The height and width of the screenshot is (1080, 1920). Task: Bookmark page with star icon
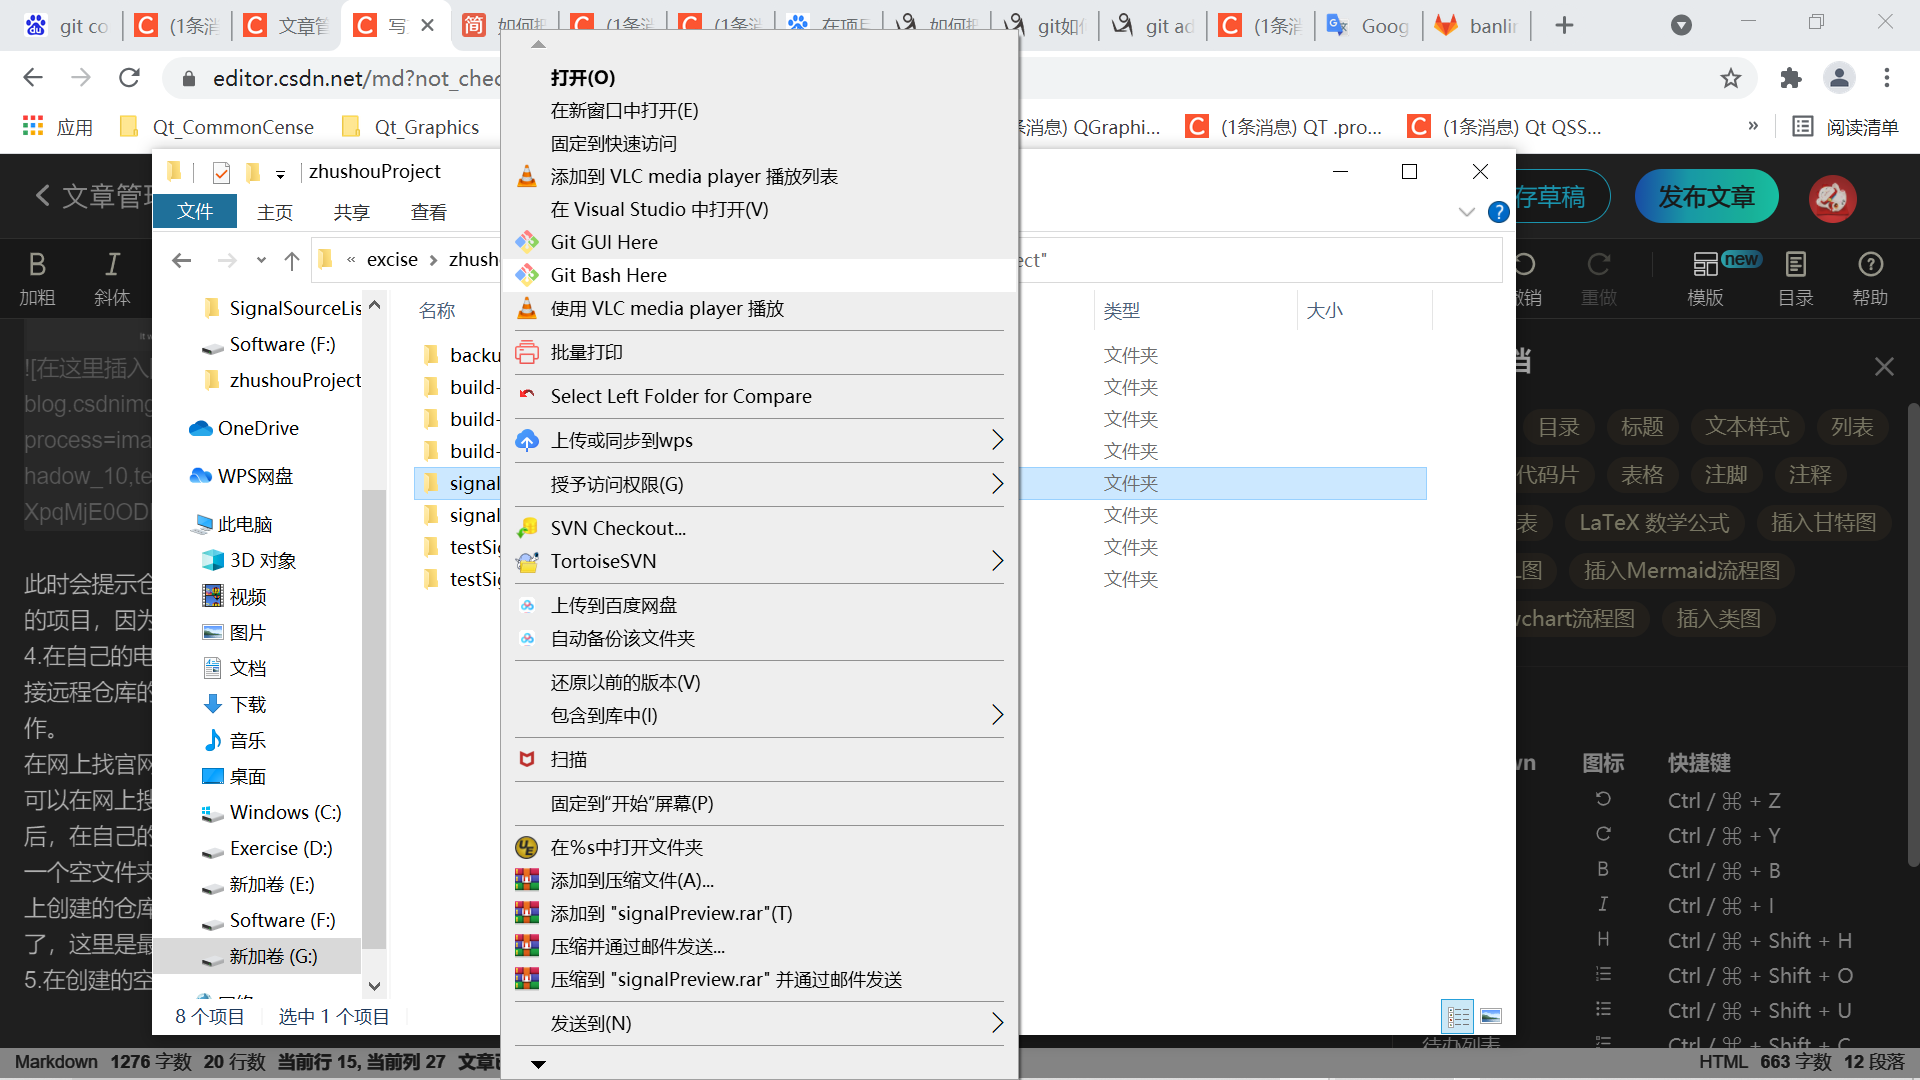pos(1731,78)
